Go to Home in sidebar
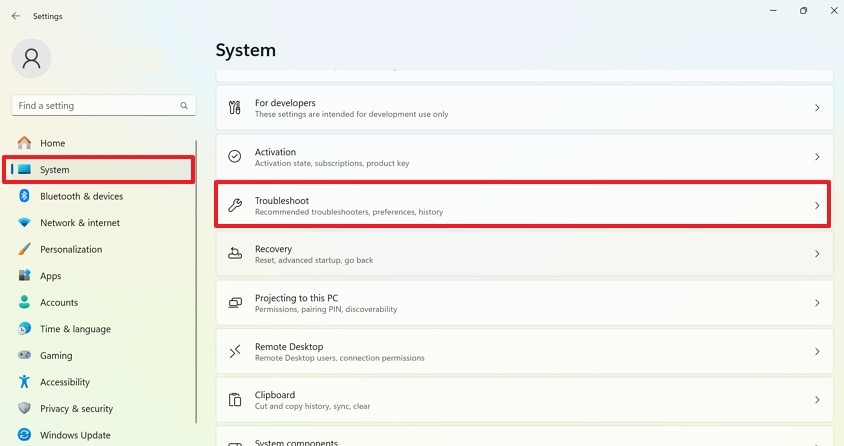Screen dimensions: 844x446 point(100,143)
